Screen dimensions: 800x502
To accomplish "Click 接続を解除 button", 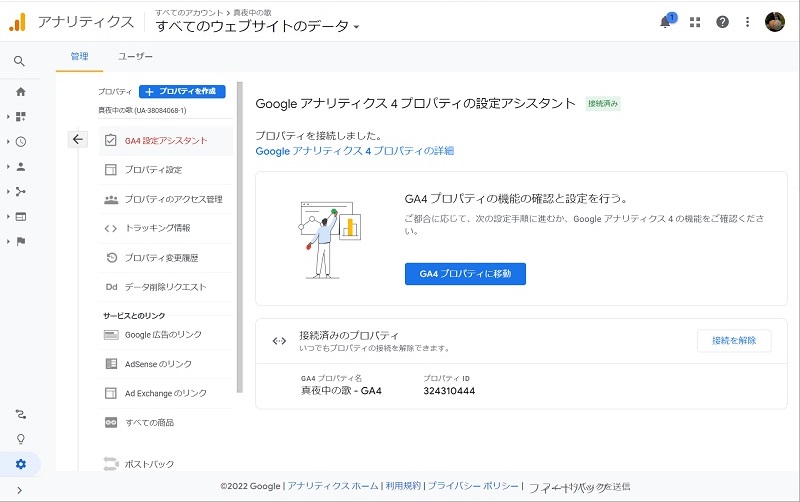I will pos(734,340).
